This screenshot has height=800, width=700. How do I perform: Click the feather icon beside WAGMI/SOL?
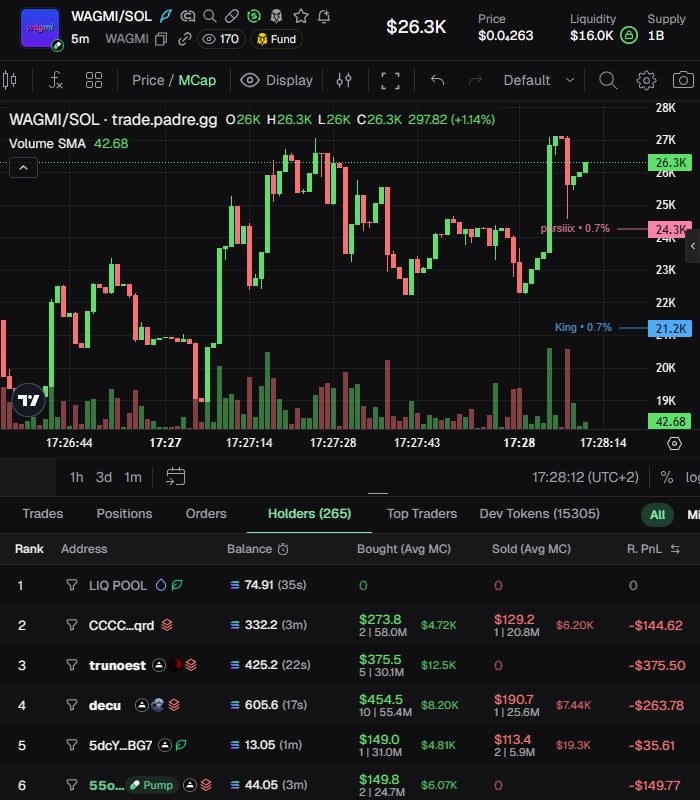coord(166,16)
